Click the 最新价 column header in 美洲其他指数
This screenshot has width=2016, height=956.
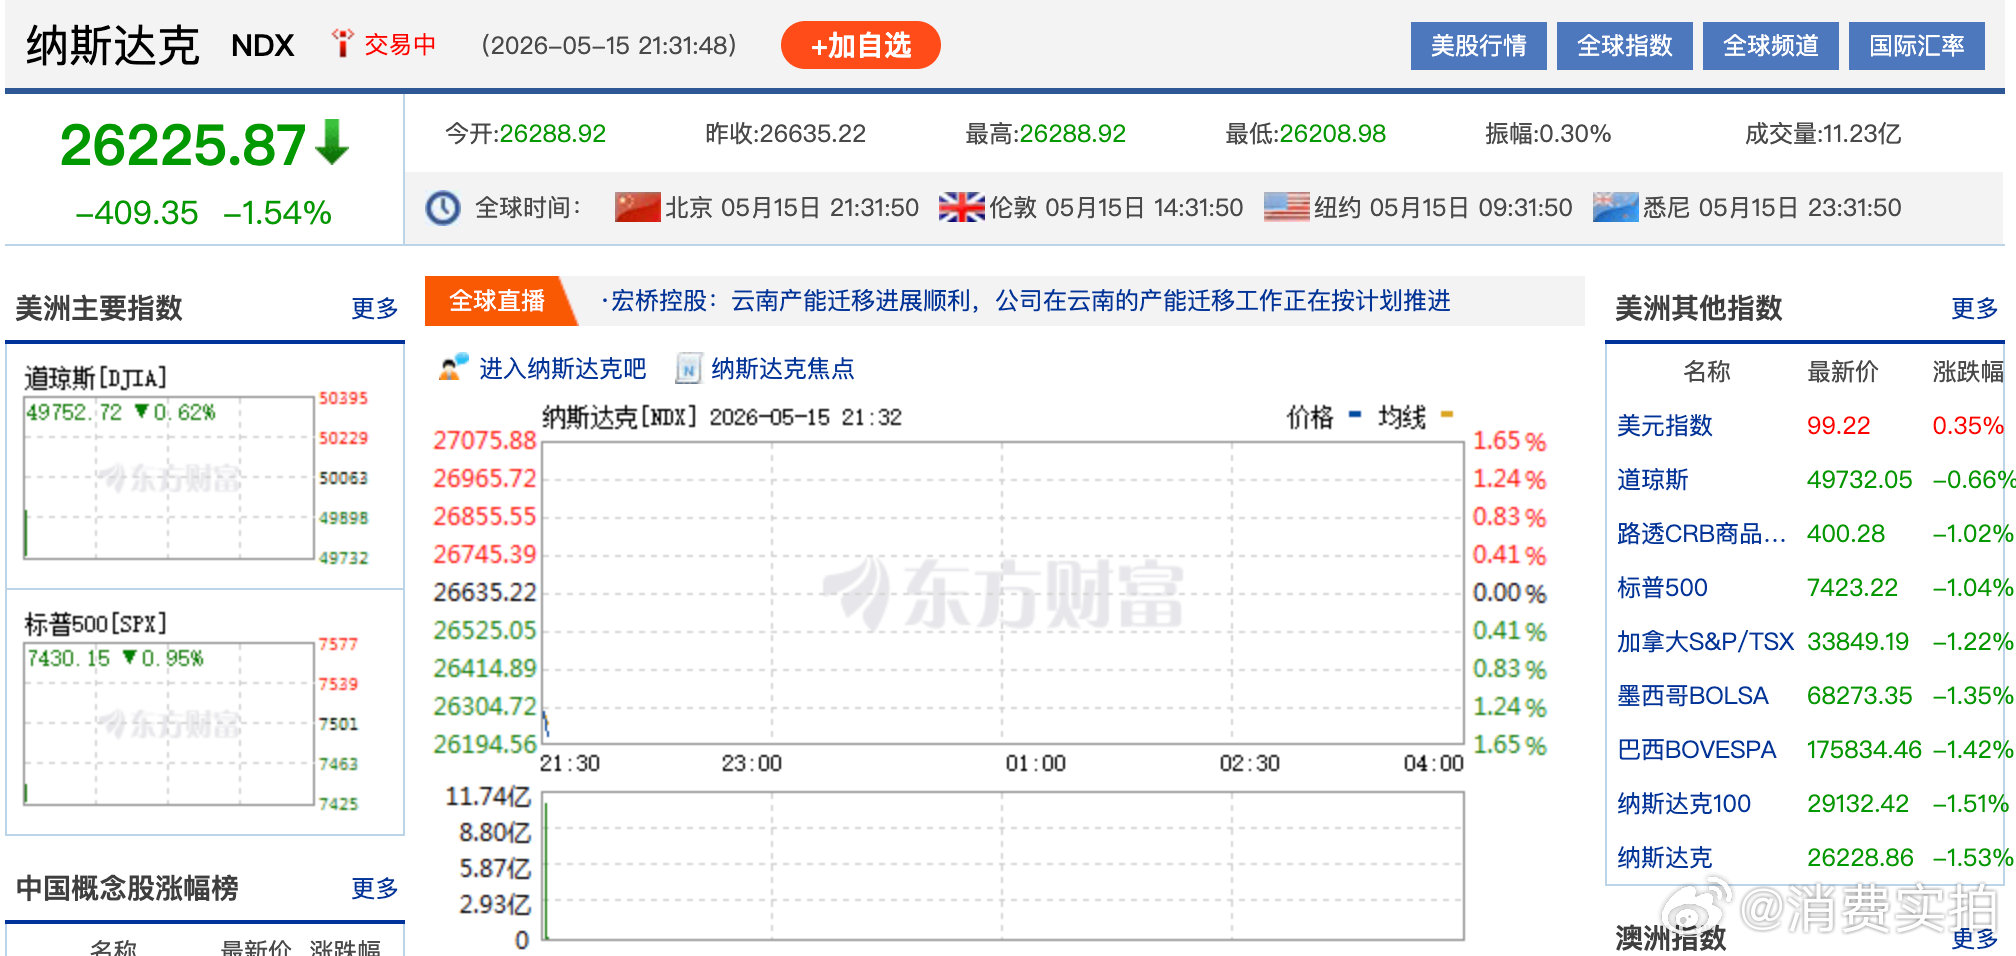(x=1843, y=372)
